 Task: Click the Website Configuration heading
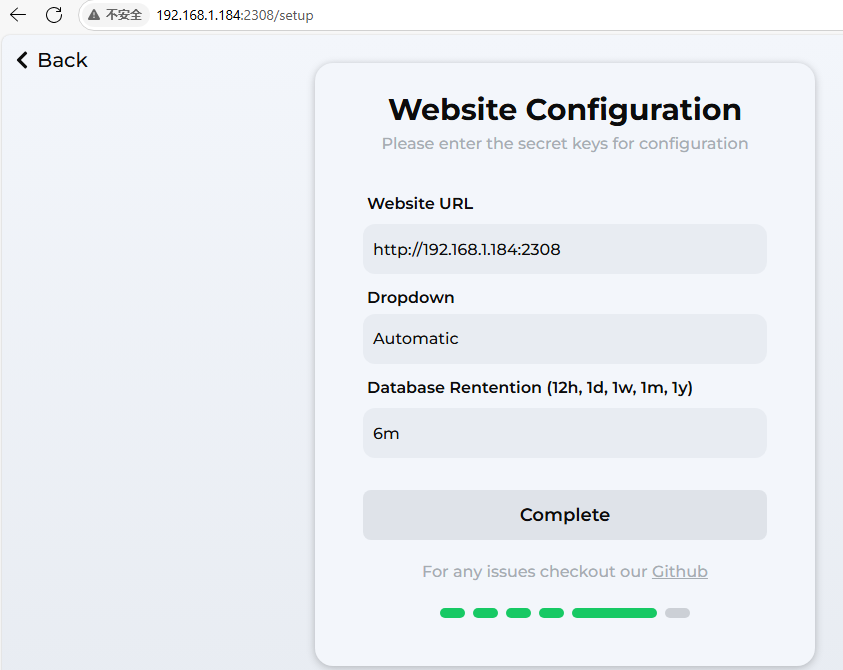[x=565, y=110]
